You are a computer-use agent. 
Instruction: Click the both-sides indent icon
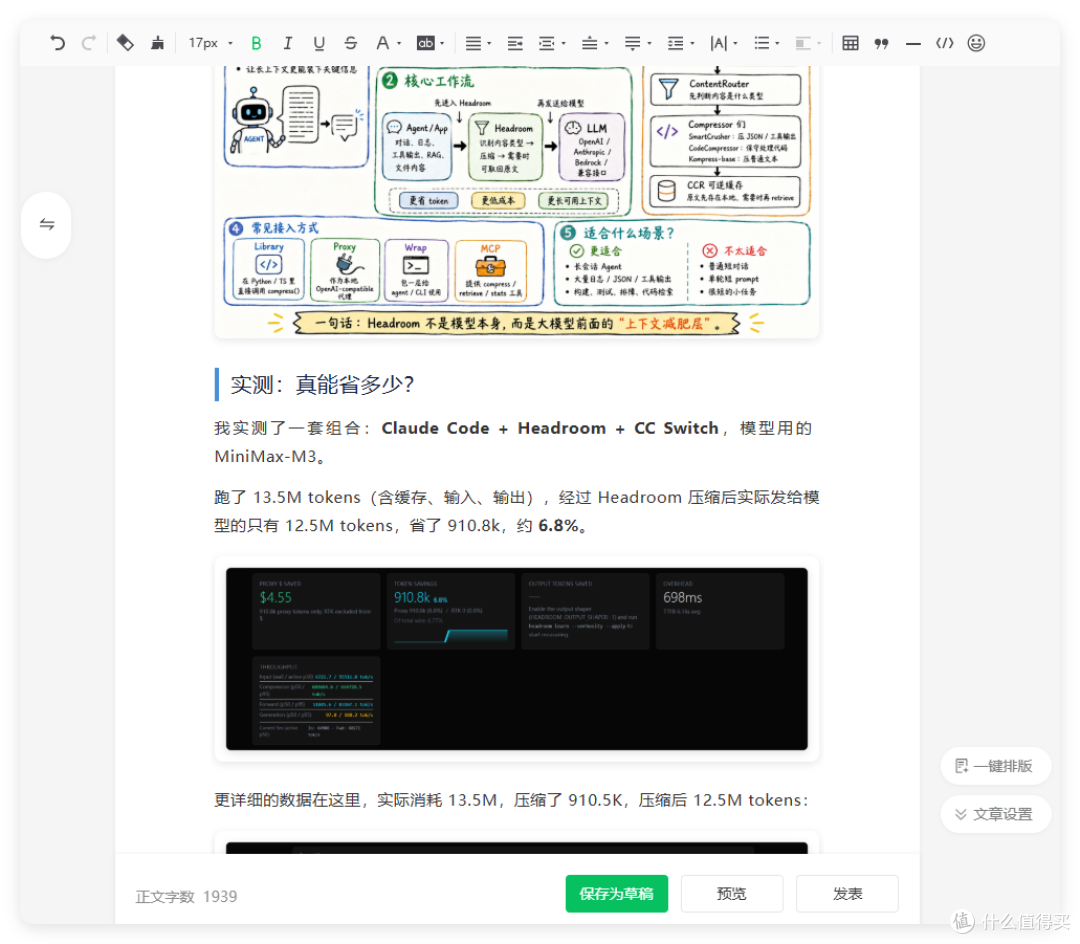pyautogui.click(x=515, y=43)
